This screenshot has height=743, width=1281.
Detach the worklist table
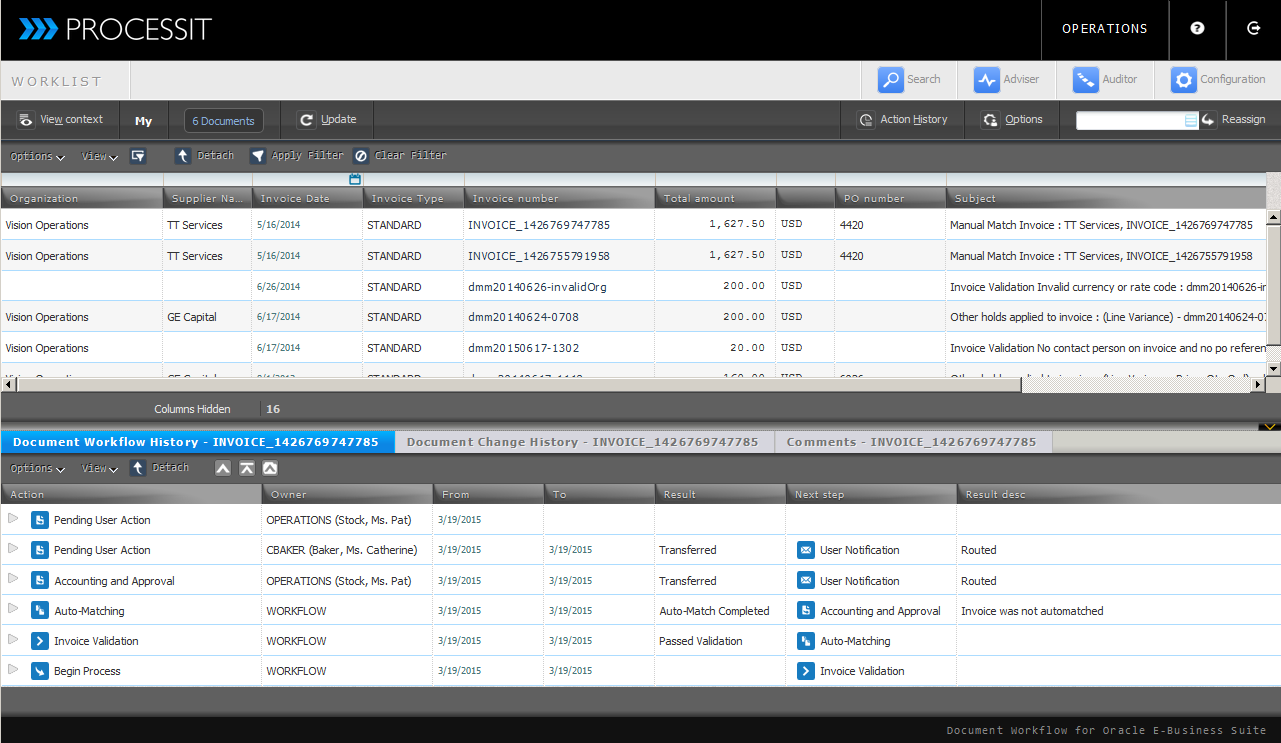point(204,156)
